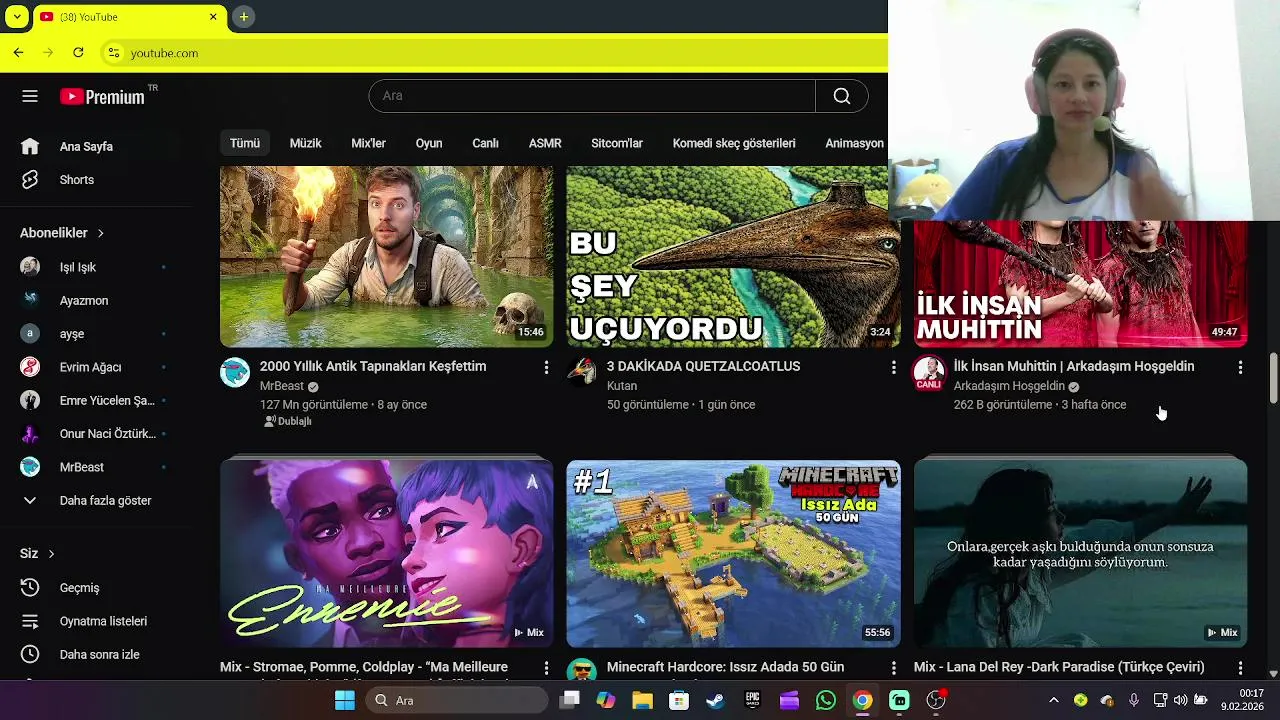Play the MrBeast ancient temples thumbnail
Viewport: 1280px width, 720px height.
(x=386, y=257)
